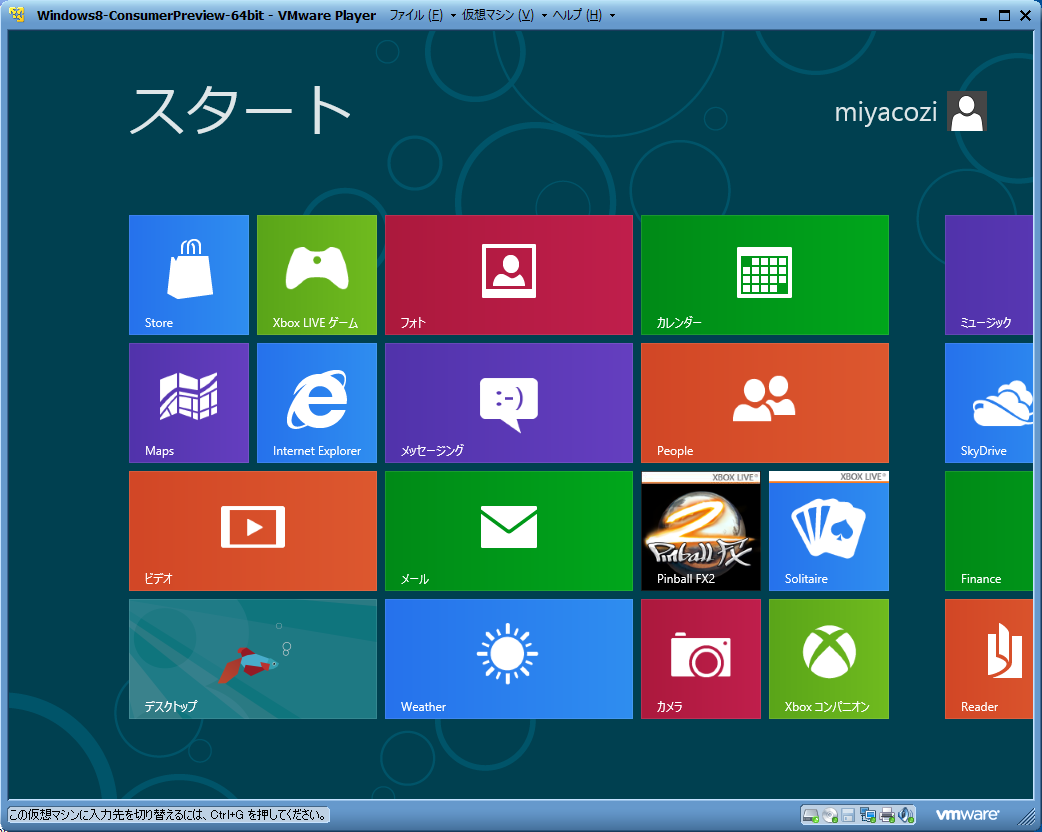This screenshot has height=832, width=1042.
Task: Launch the Solitaire tile
Action: point(829,531)
